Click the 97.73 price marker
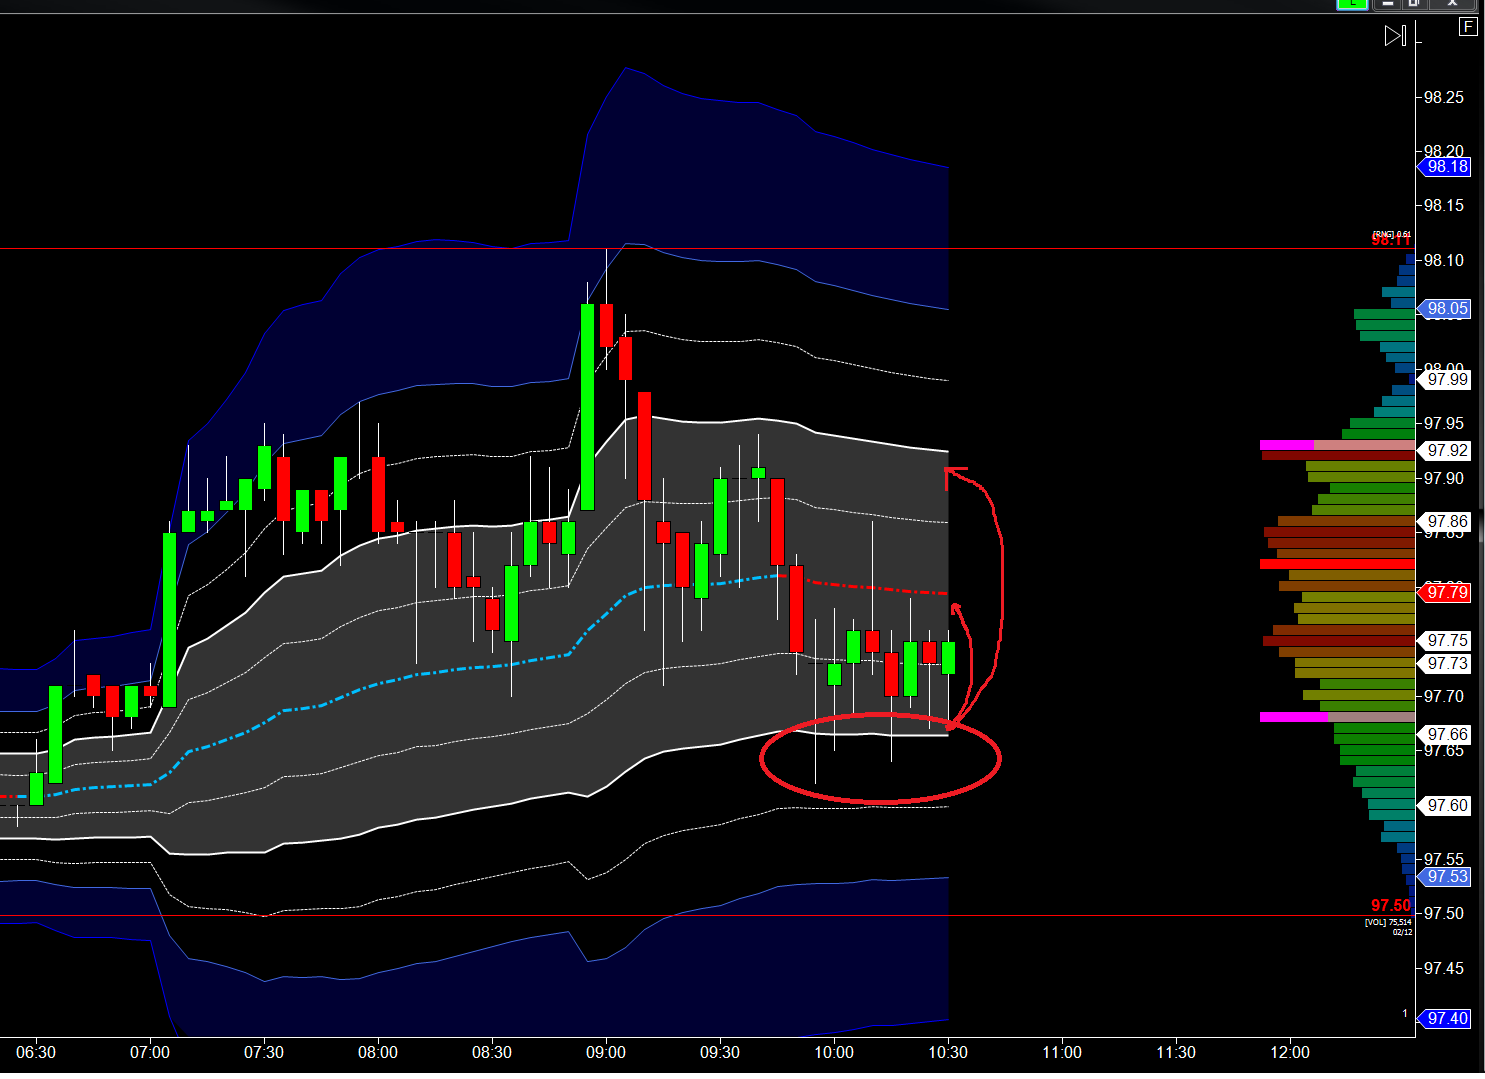Viewport: 1485px width, 1079px height. pyautogui.click(x=1445, y=664)
